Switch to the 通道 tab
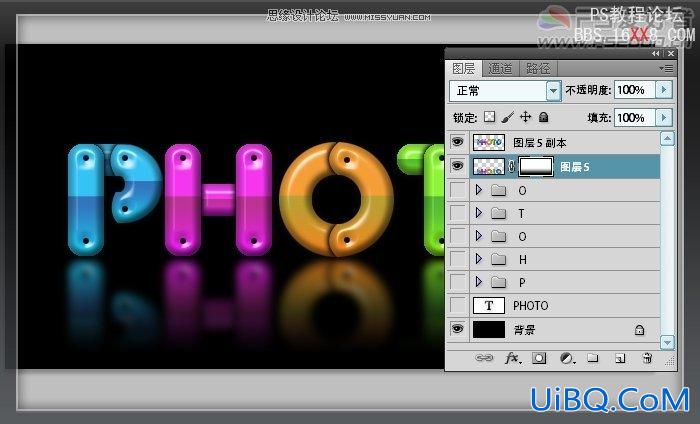Image resolution: width=700 pixels, height=424 pixels. (x=500, y=68)
